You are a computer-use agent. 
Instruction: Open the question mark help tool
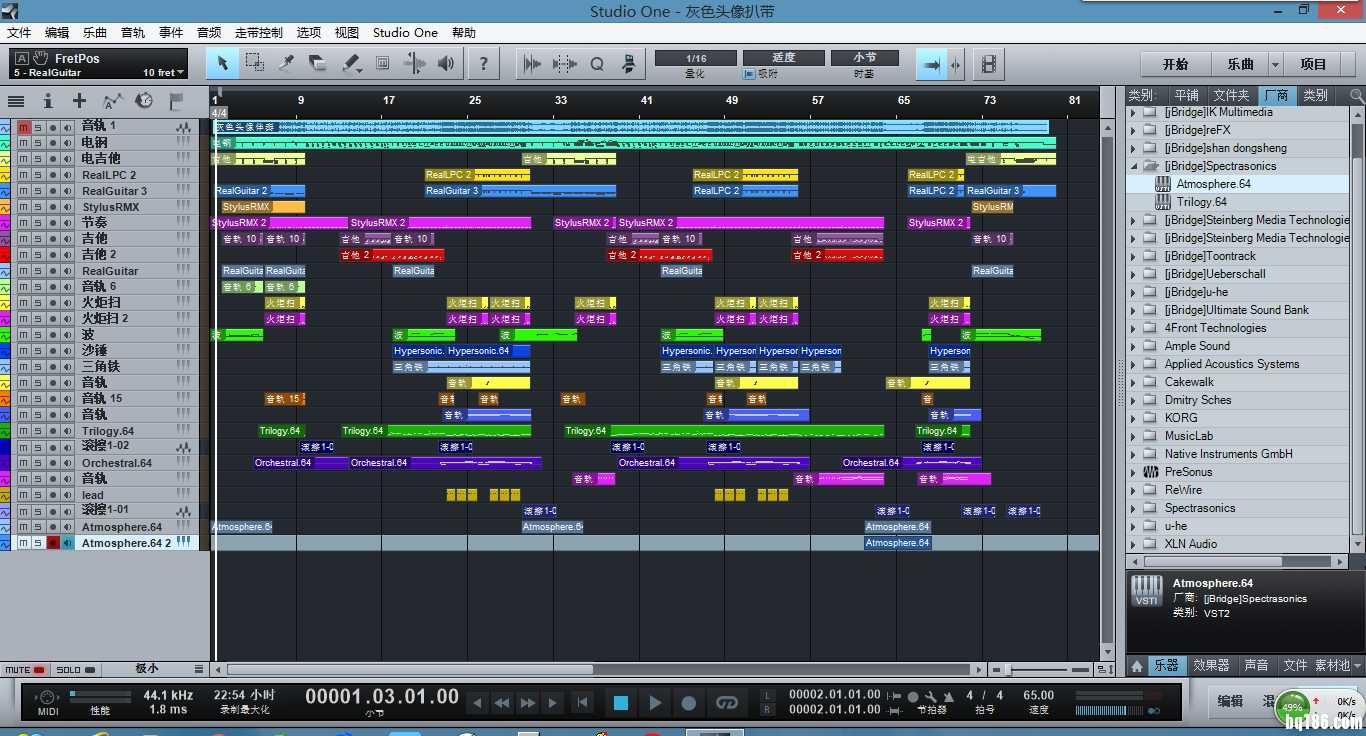(484, 64)
